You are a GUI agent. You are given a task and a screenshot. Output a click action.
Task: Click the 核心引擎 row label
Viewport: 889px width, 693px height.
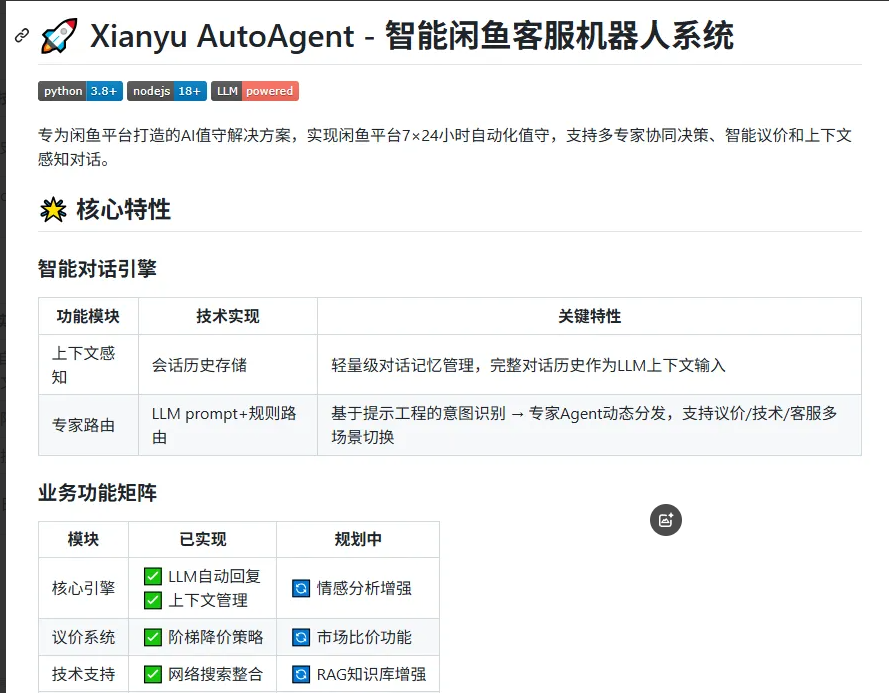coord(83,588)
